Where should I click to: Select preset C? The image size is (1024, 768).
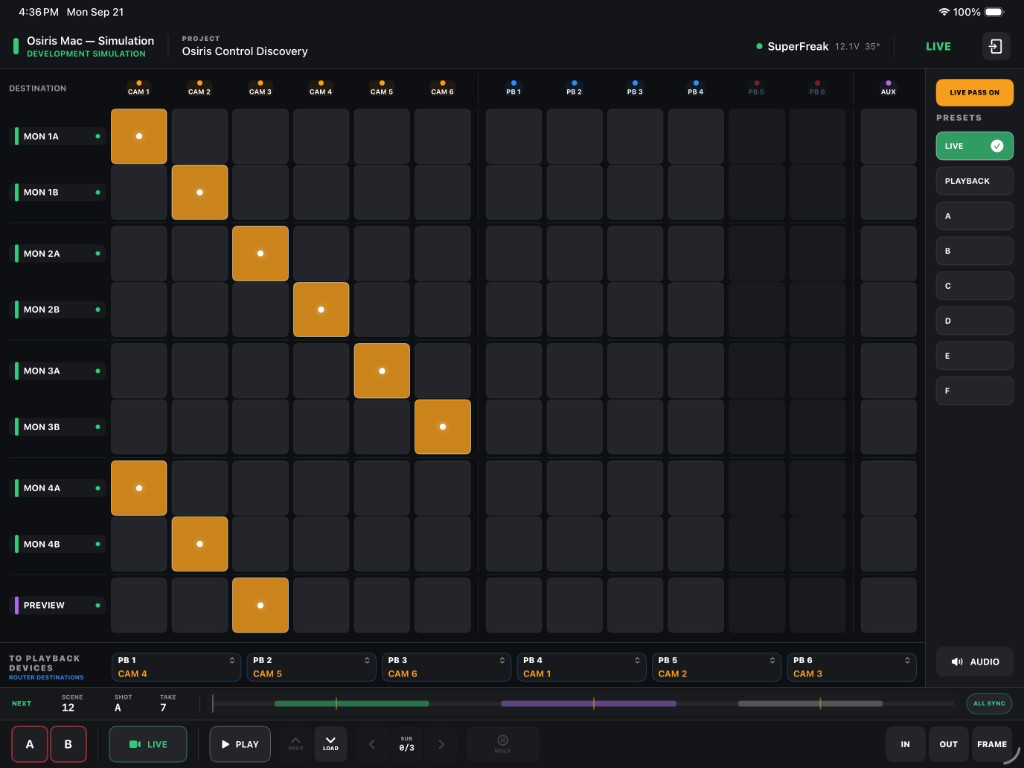(974, 286)
